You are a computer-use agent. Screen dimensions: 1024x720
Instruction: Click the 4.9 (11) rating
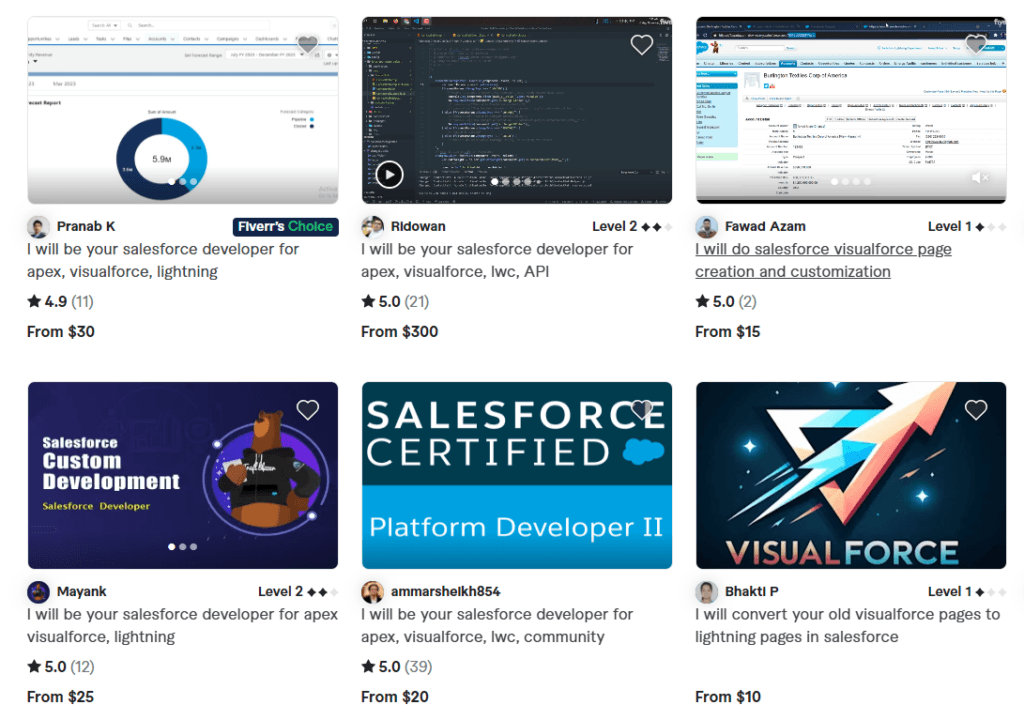60,301
